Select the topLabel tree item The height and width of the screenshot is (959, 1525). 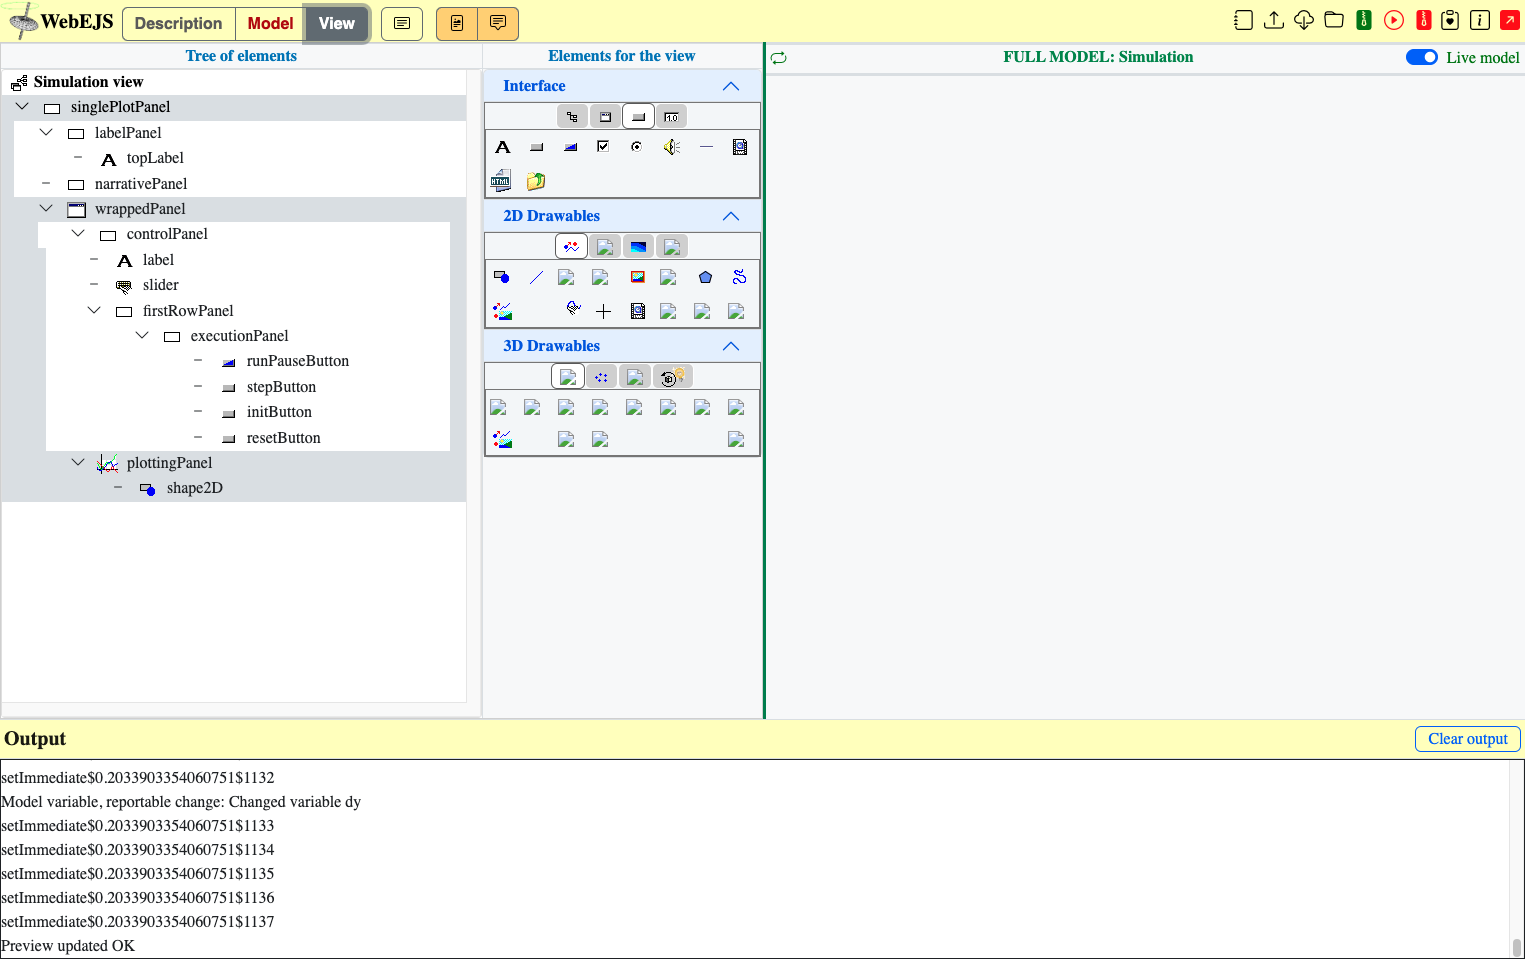(x=155, y=158)
